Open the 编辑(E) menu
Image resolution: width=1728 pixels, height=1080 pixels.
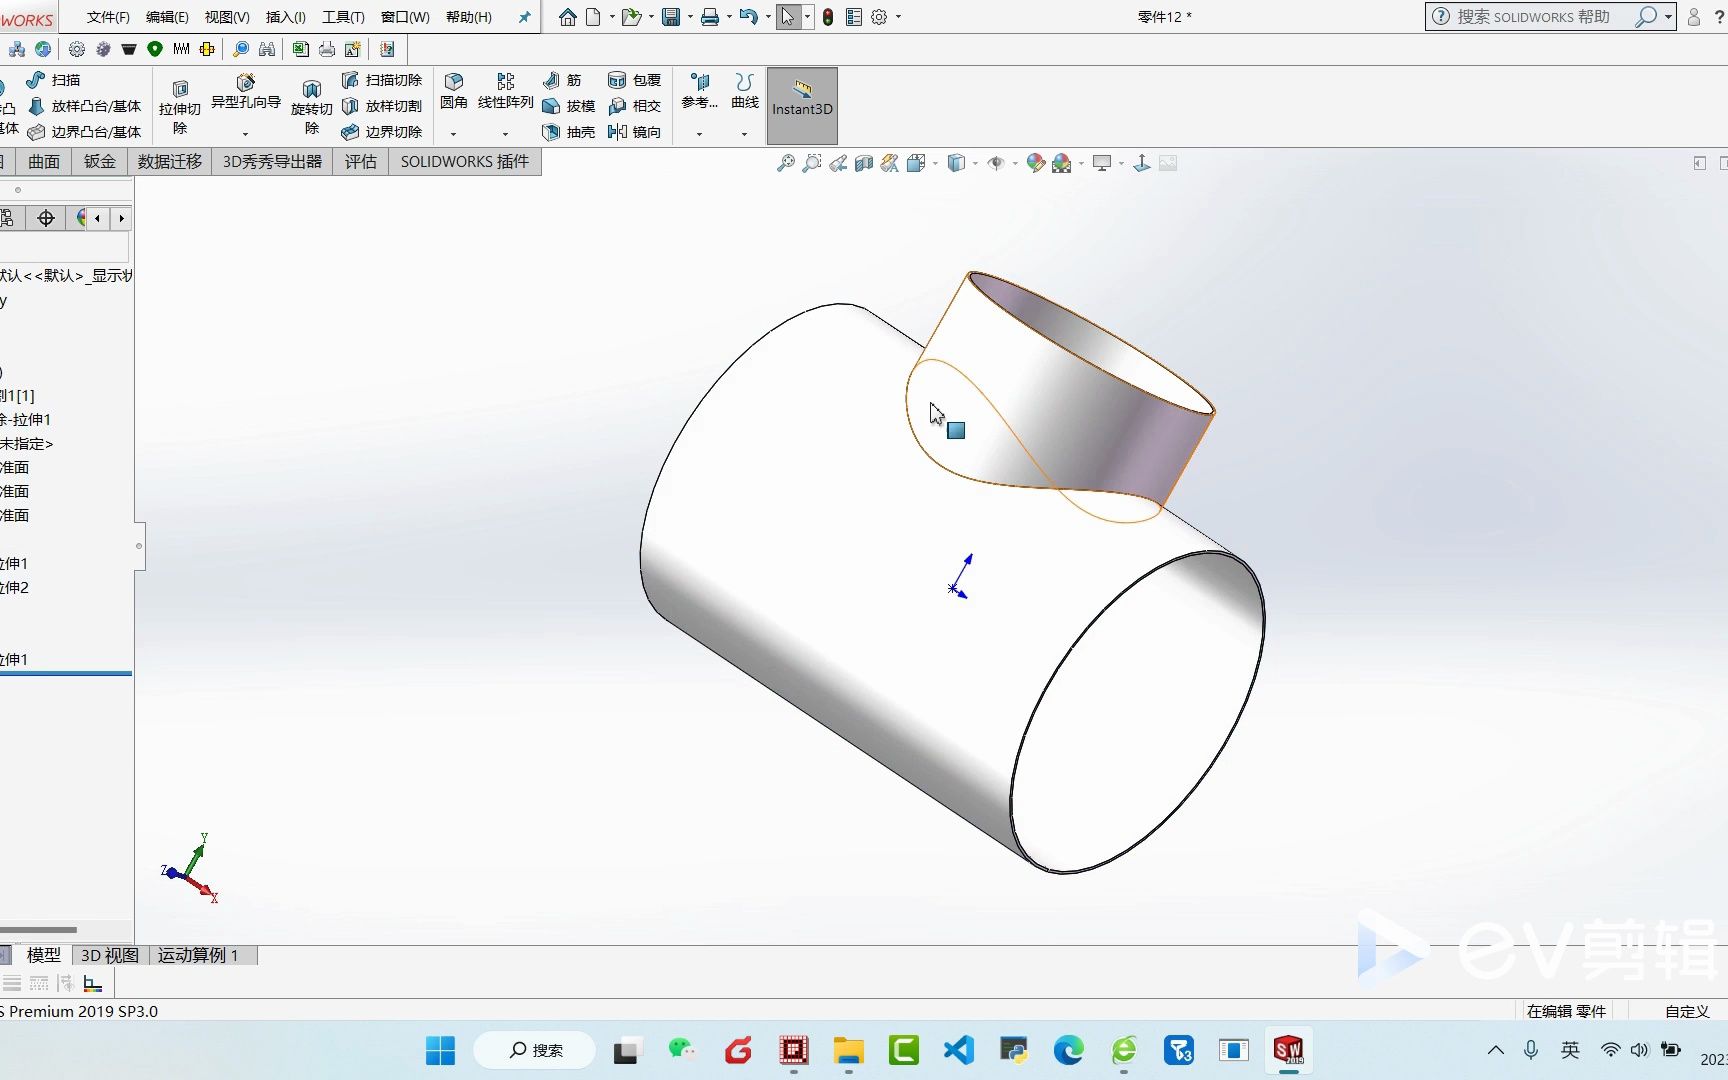167,17
